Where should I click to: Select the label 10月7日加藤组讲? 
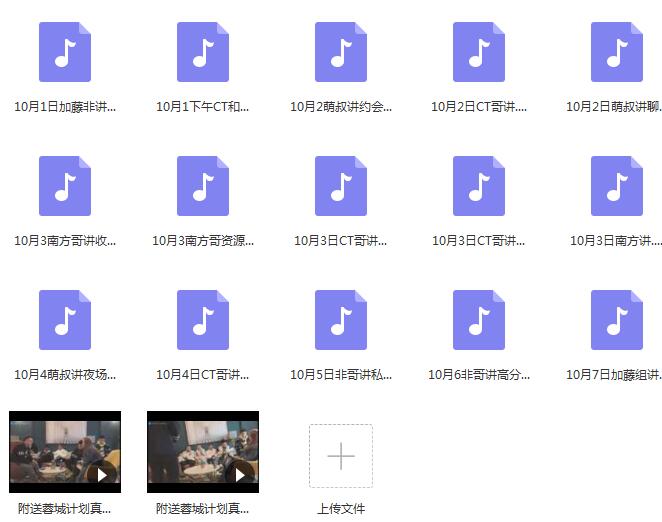614,375
